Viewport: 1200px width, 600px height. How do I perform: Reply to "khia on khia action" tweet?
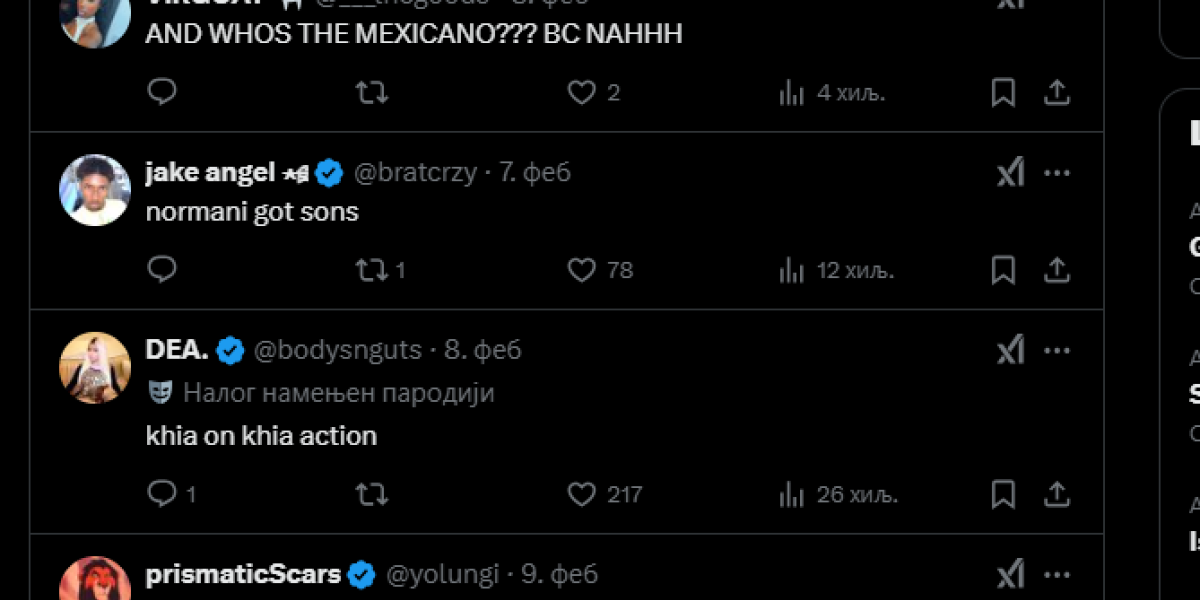(x=162, y=494)
